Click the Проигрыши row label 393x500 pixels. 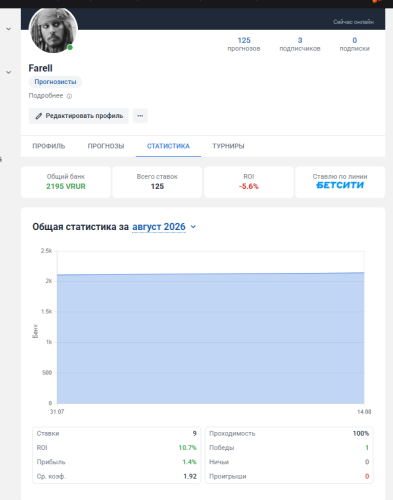click(228, 476)
